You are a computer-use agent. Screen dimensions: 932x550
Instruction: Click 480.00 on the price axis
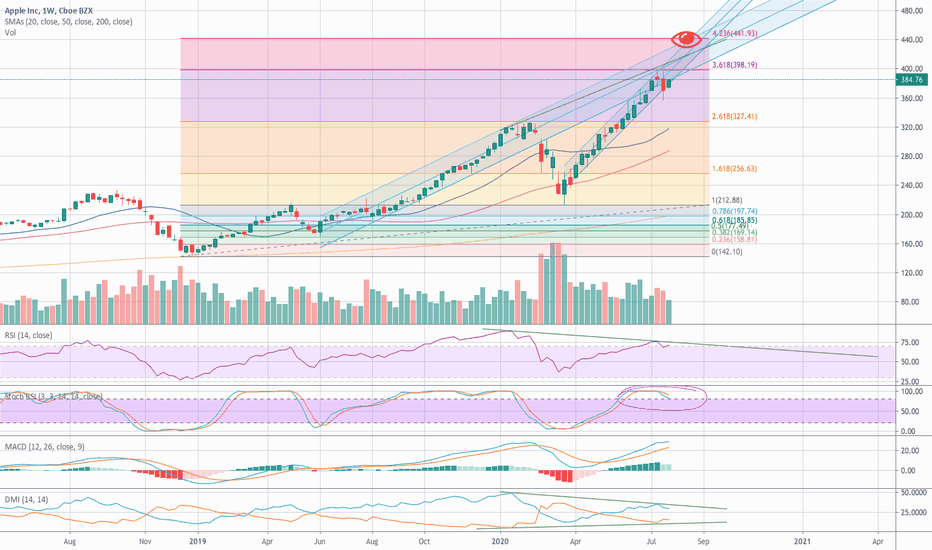point(912,11)
